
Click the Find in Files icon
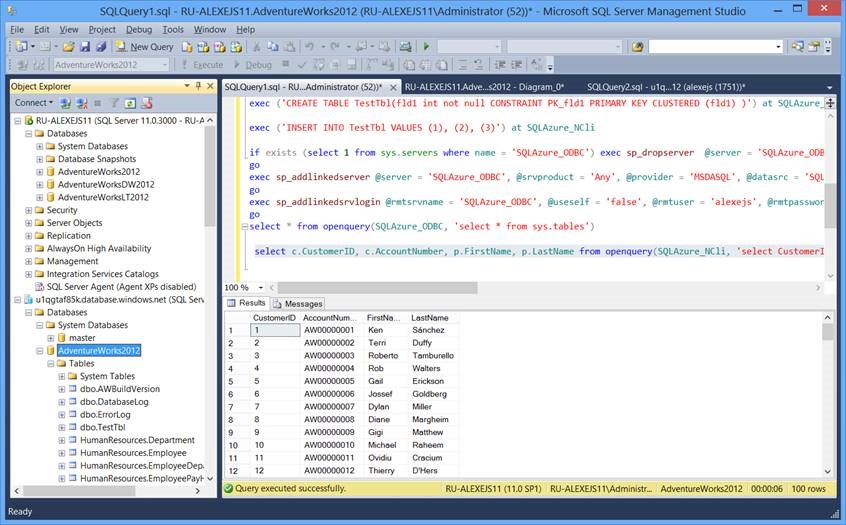(637, 47)
